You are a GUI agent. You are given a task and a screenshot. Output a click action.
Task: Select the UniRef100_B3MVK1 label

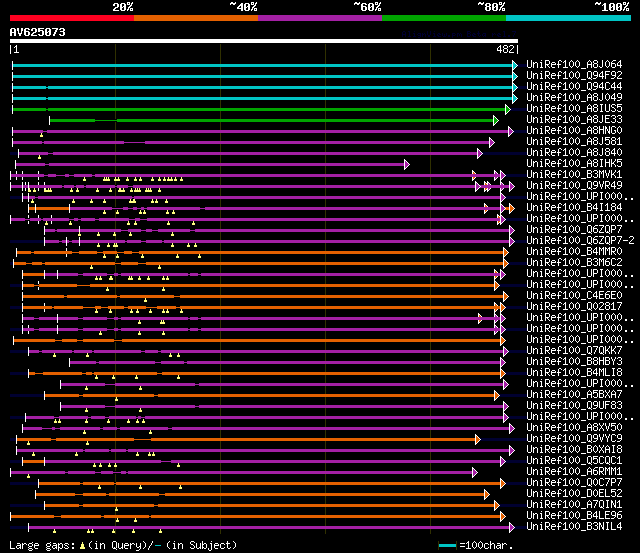click(574, 175)
